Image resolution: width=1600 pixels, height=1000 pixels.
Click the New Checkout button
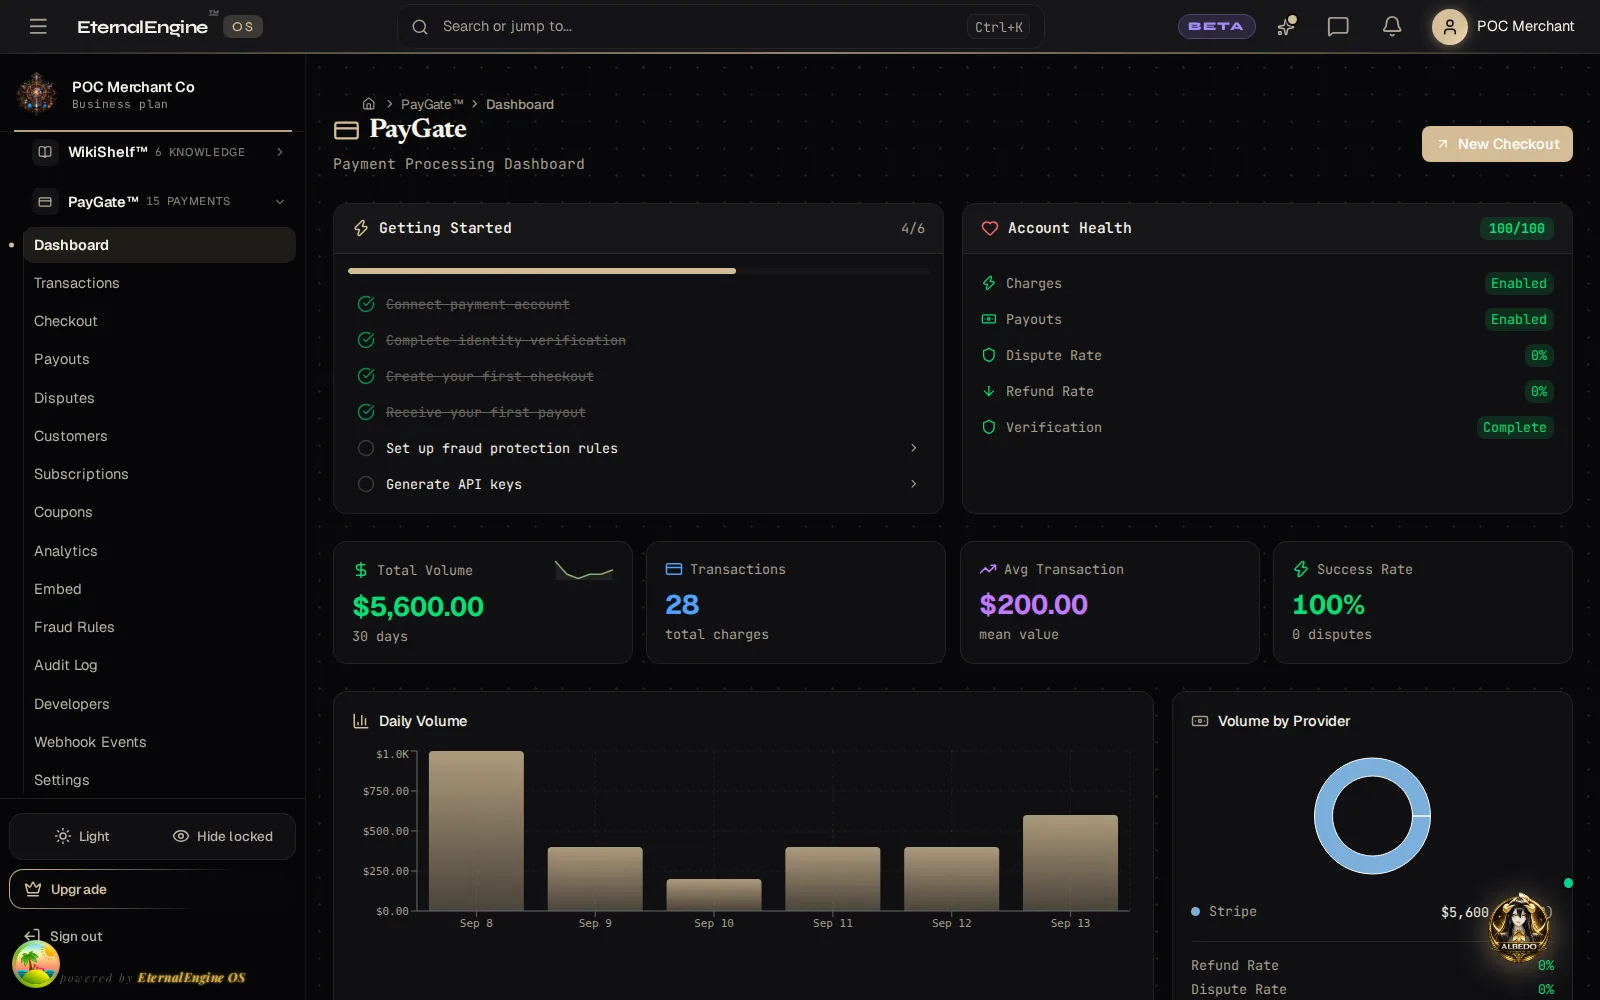click(x=1497, y=144)
